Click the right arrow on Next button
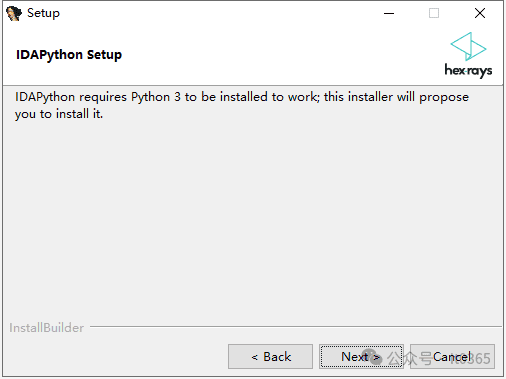Screen dimensions: 506x379 coord(377,358)
